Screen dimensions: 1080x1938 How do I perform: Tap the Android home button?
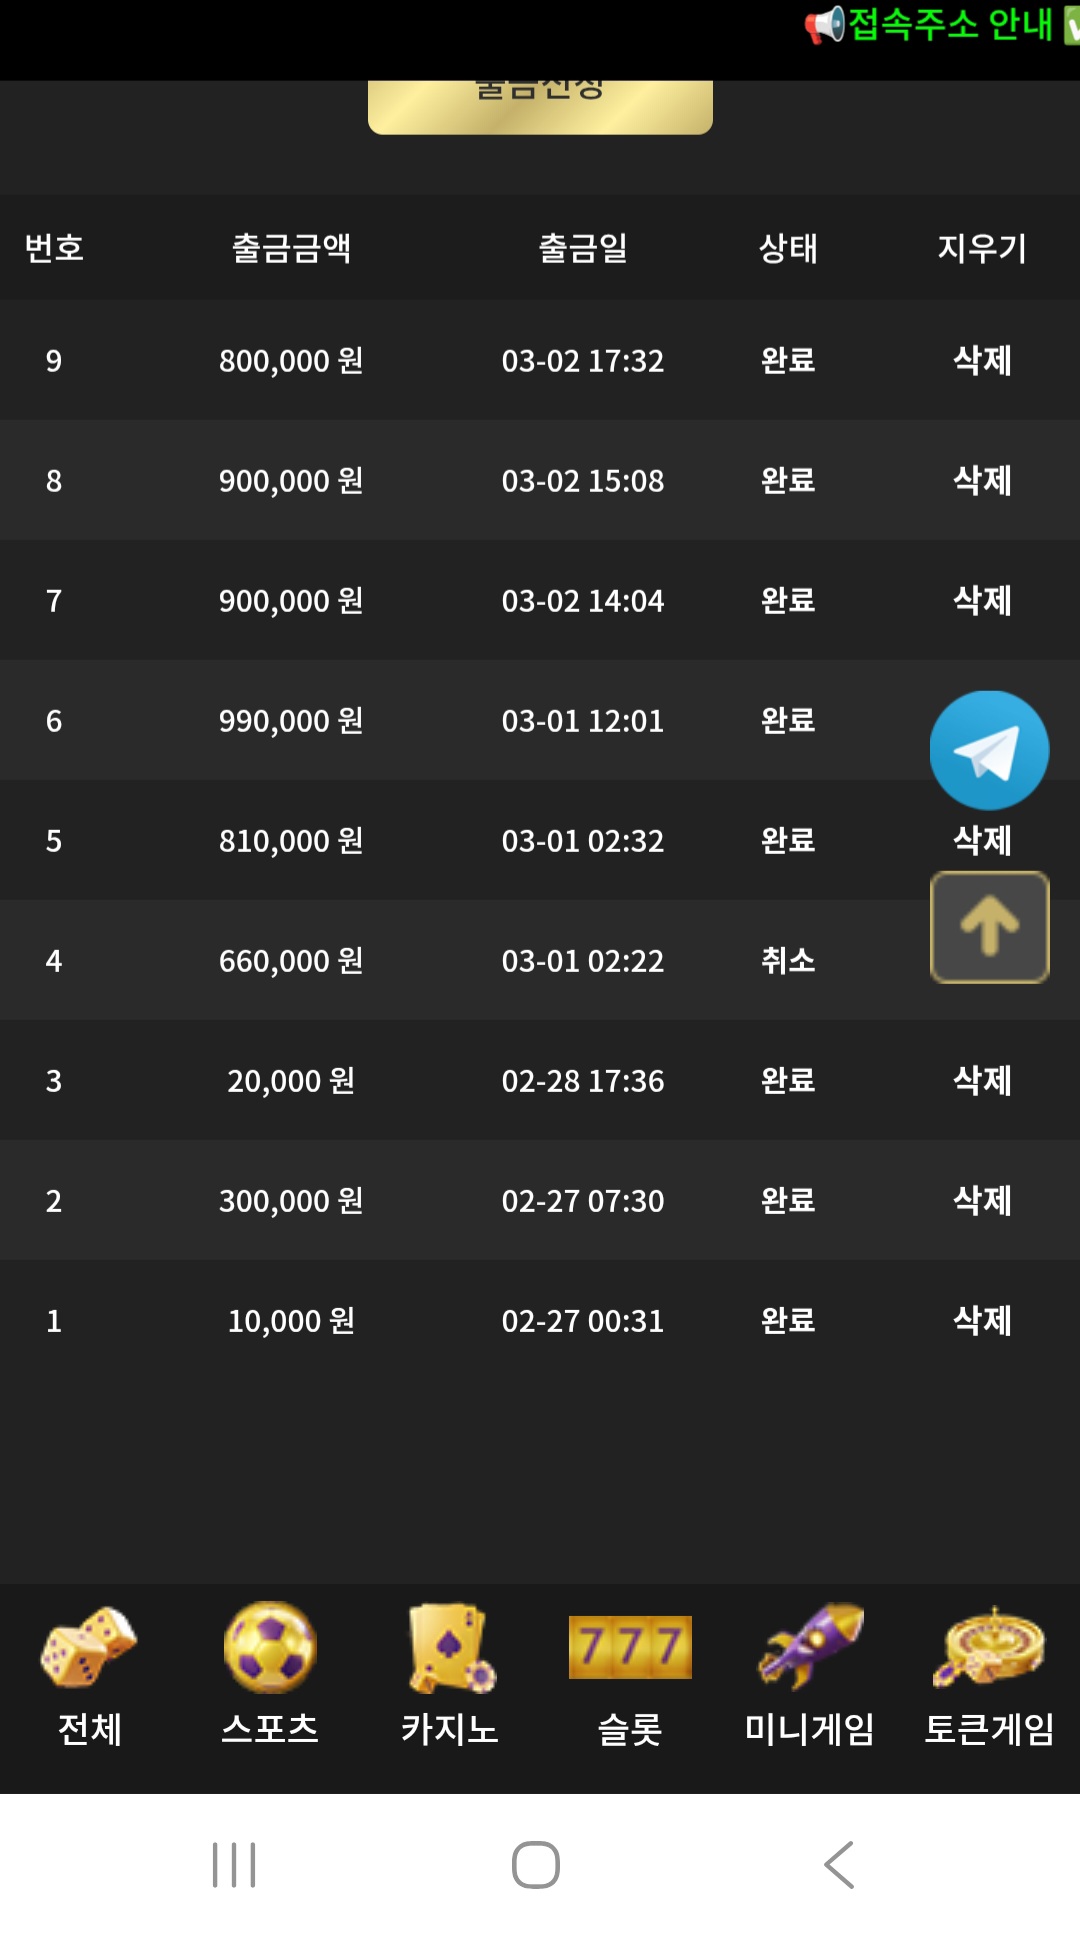click(536, 1865)
